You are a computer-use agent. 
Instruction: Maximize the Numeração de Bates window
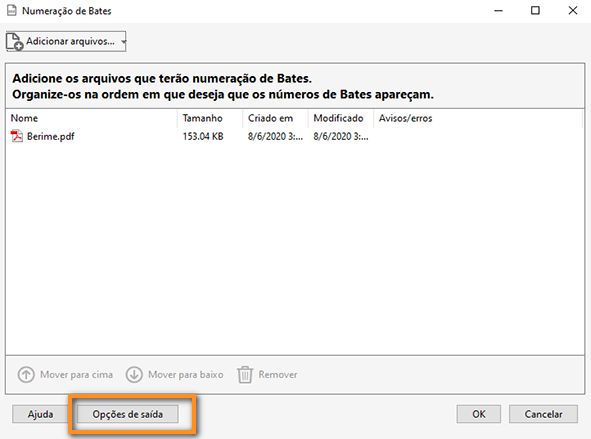[x=535, y=11]
